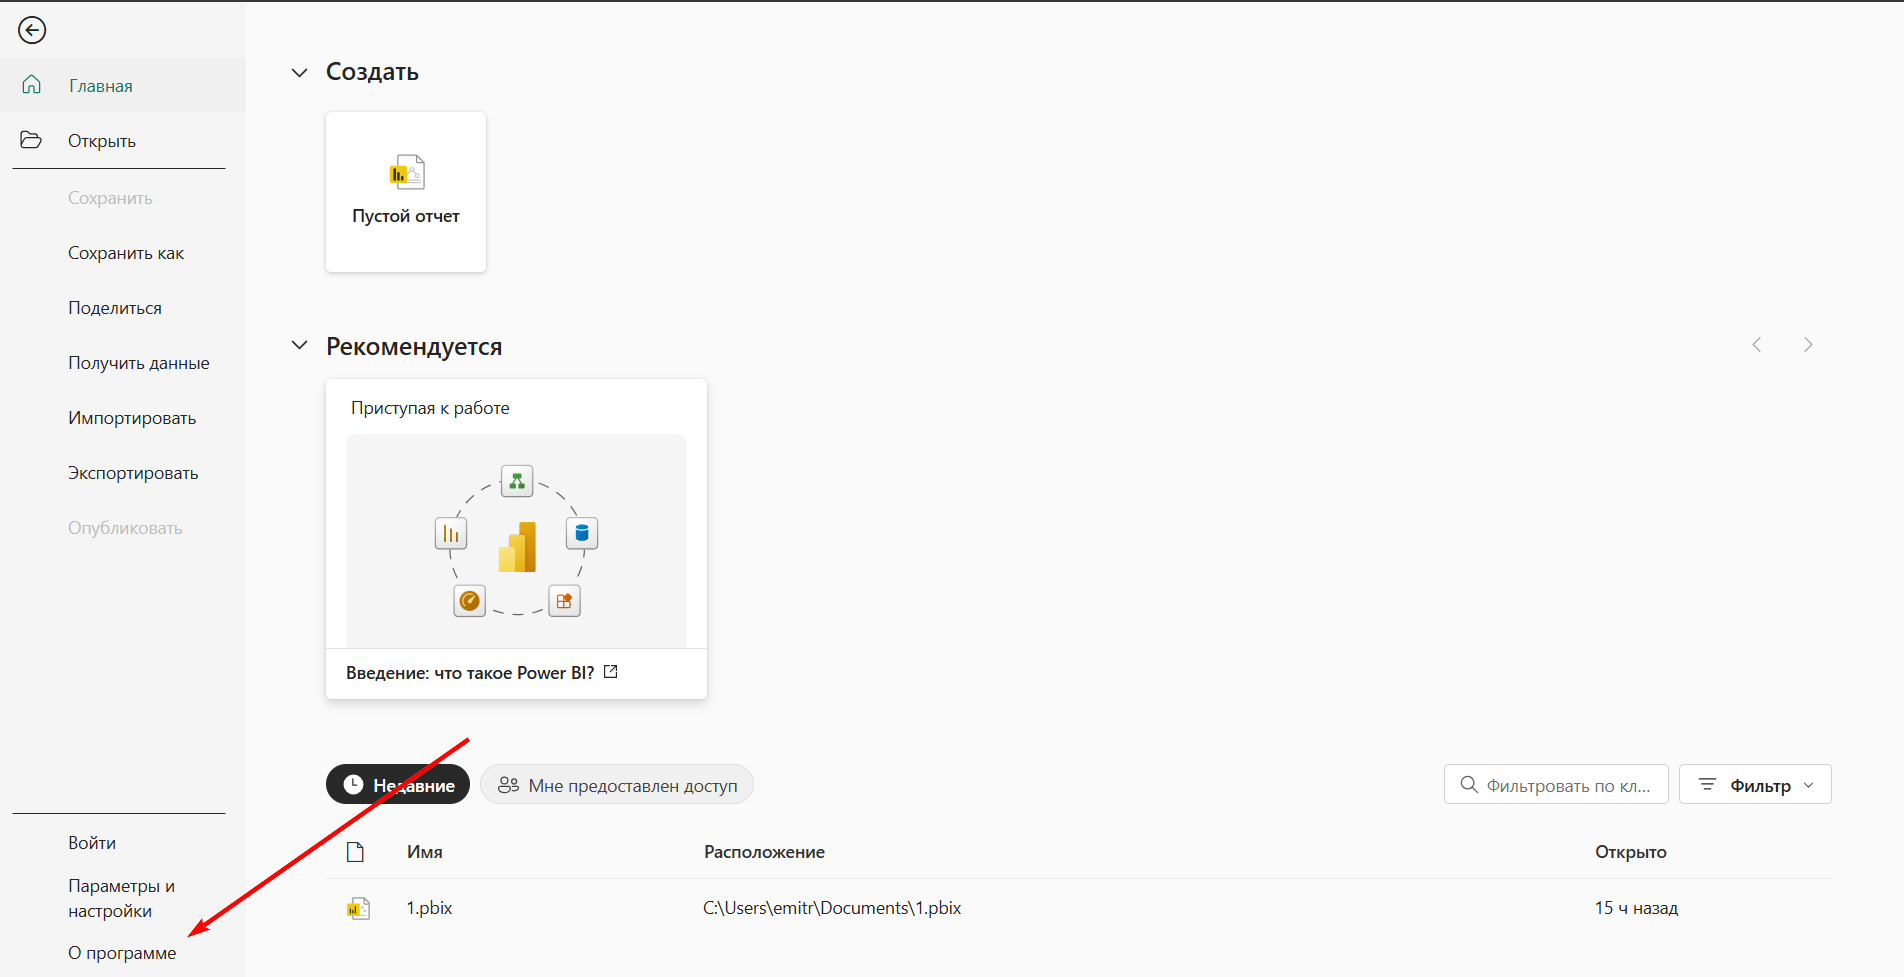Click the Главная home icon
This screenshot has height=977, width=1904.
coord(32,85)
